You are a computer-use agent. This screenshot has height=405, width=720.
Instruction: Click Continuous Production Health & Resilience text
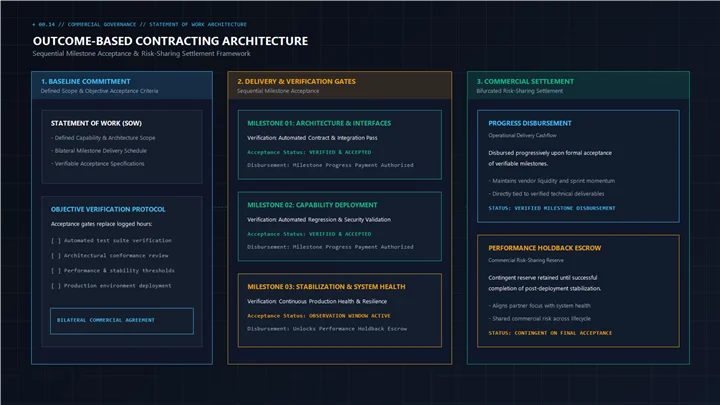pos(317,301)
